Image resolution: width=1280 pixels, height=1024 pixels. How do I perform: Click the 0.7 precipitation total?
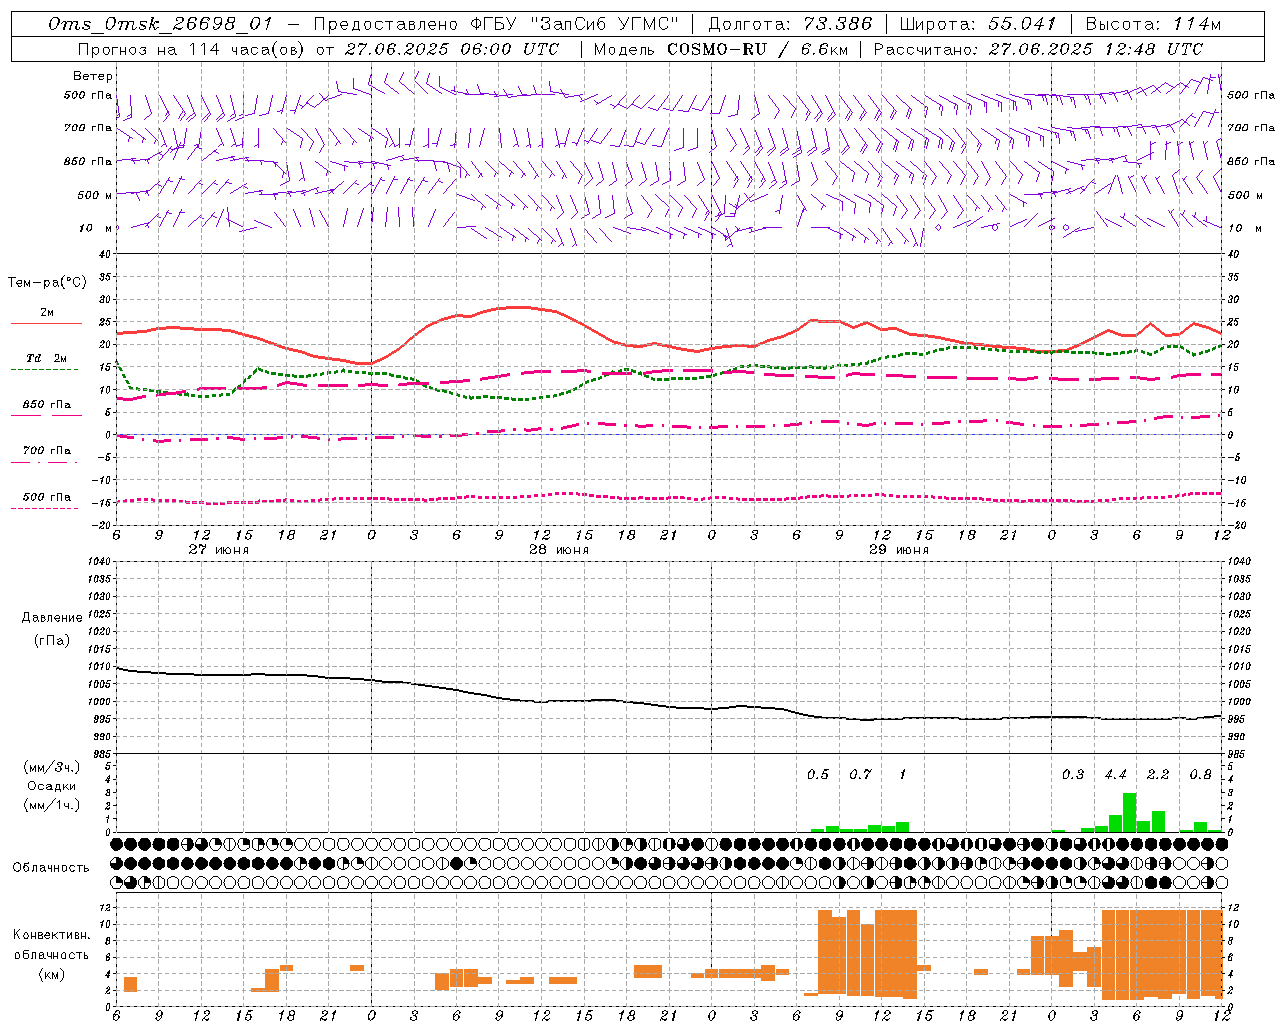tap(860, 775)
